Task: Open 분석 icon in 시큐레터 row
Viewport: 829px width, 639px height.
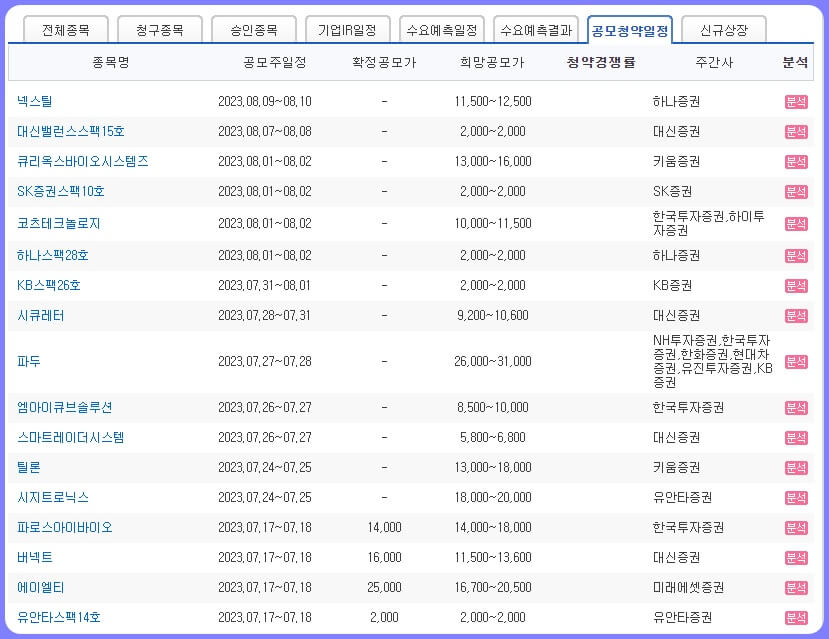Action: point(796,316)
